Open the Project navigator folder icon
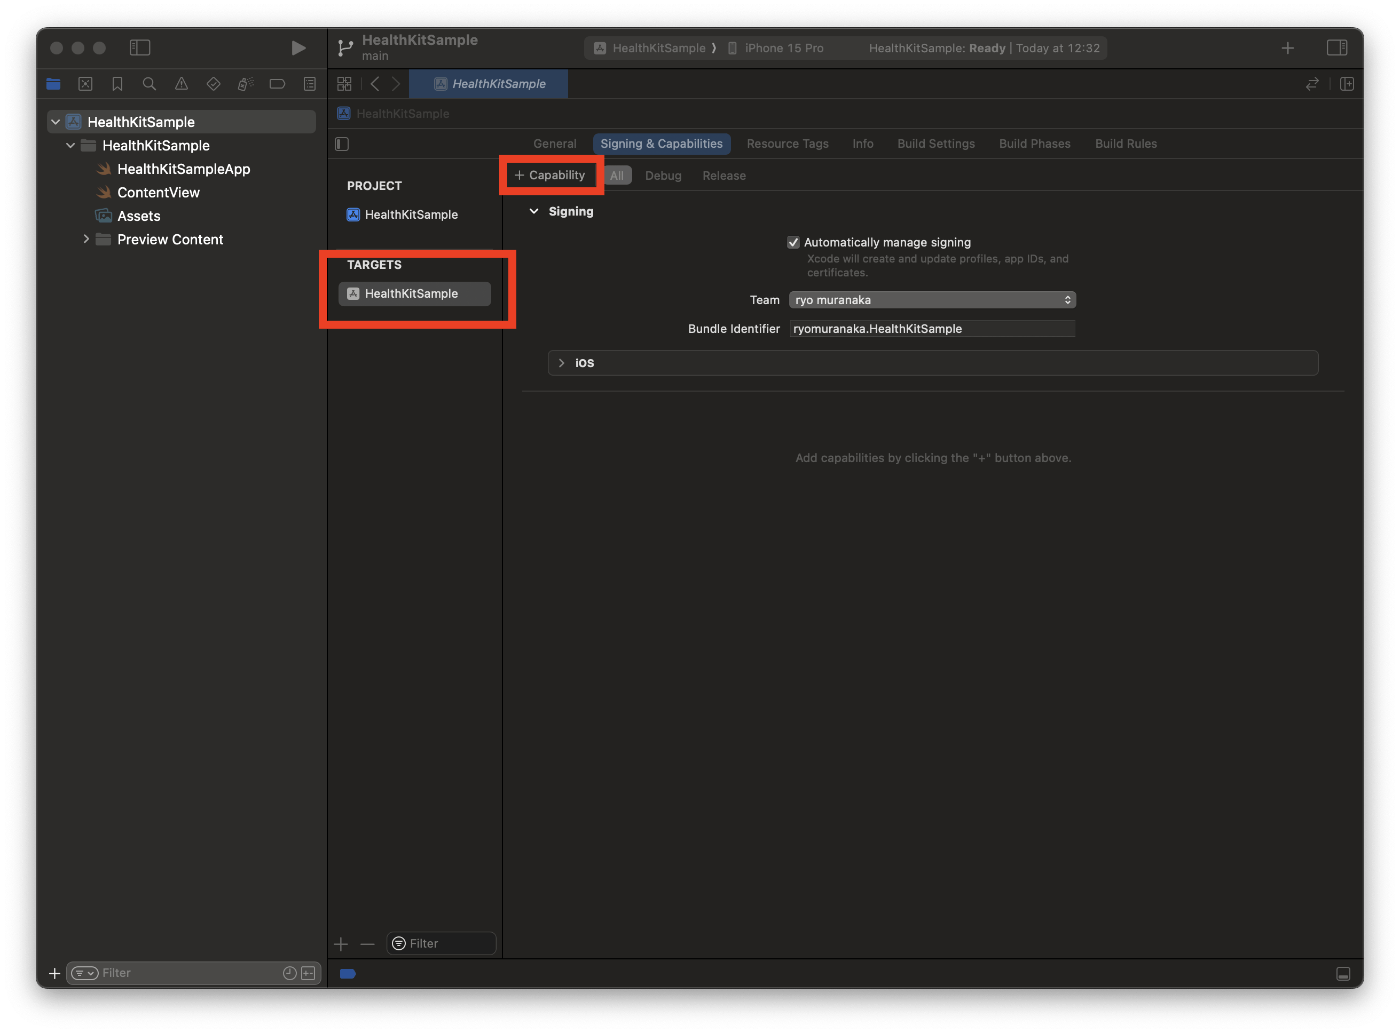Viewport: 1400px width, 1033px height. pos(53,84)
